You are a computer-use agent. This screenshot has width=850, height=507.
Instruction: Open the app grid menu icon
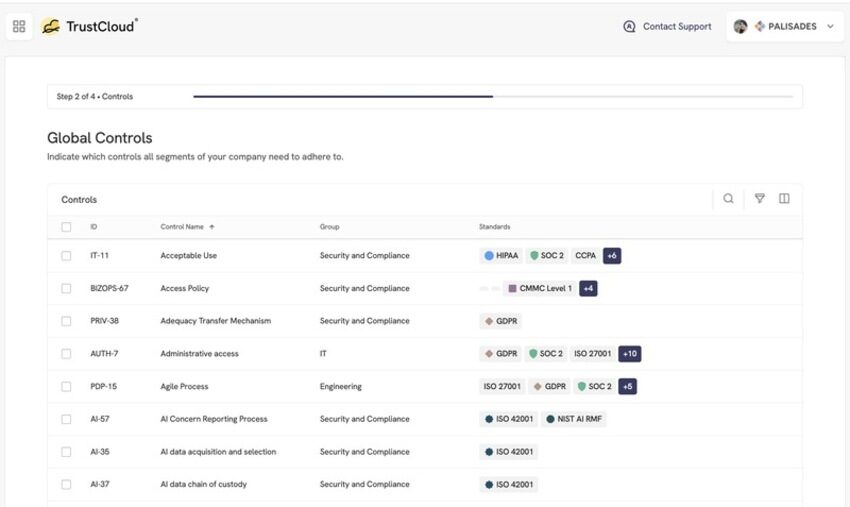pyautogui.click(x=19, y=26)
